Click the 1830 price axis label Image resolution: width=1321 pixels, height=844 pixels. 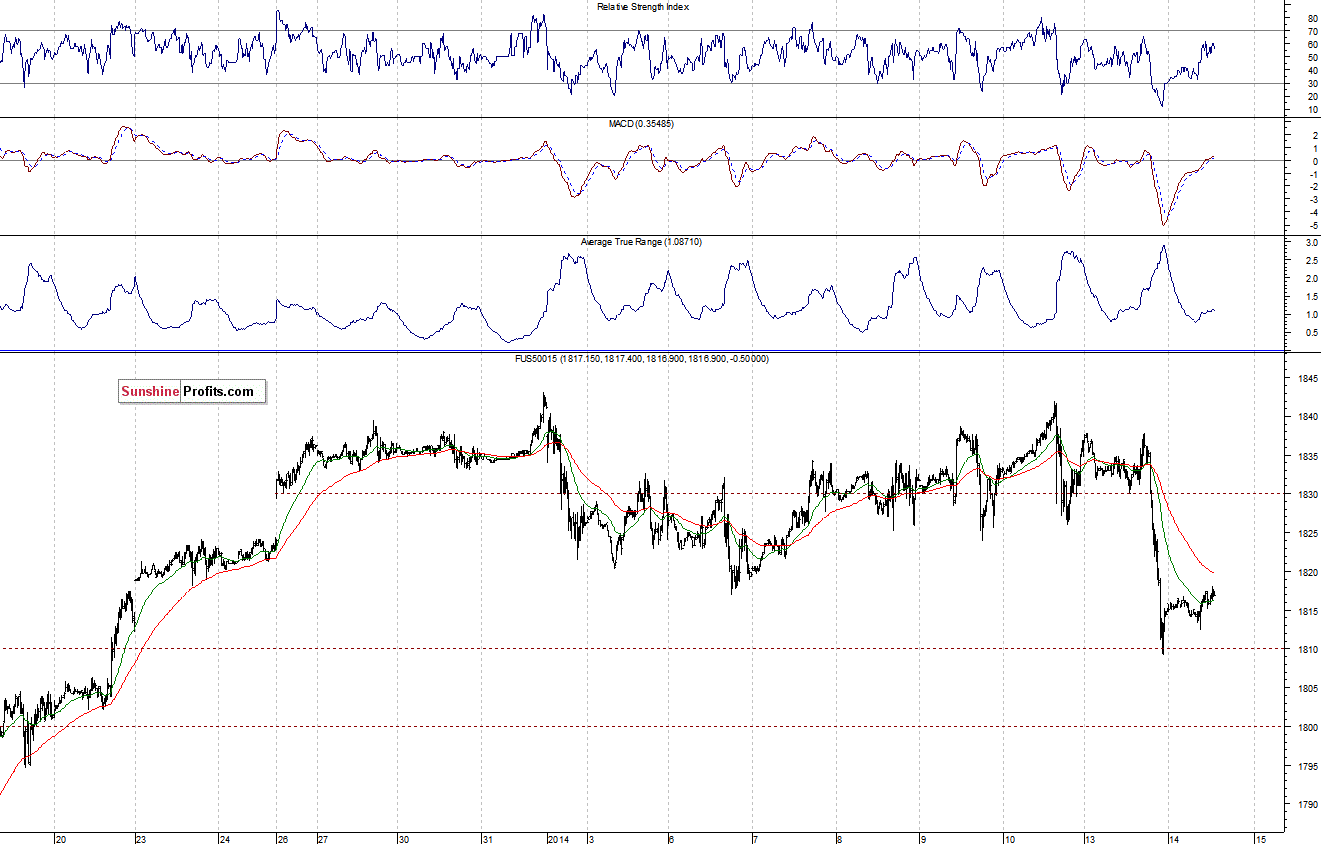tap(1307, 495)
